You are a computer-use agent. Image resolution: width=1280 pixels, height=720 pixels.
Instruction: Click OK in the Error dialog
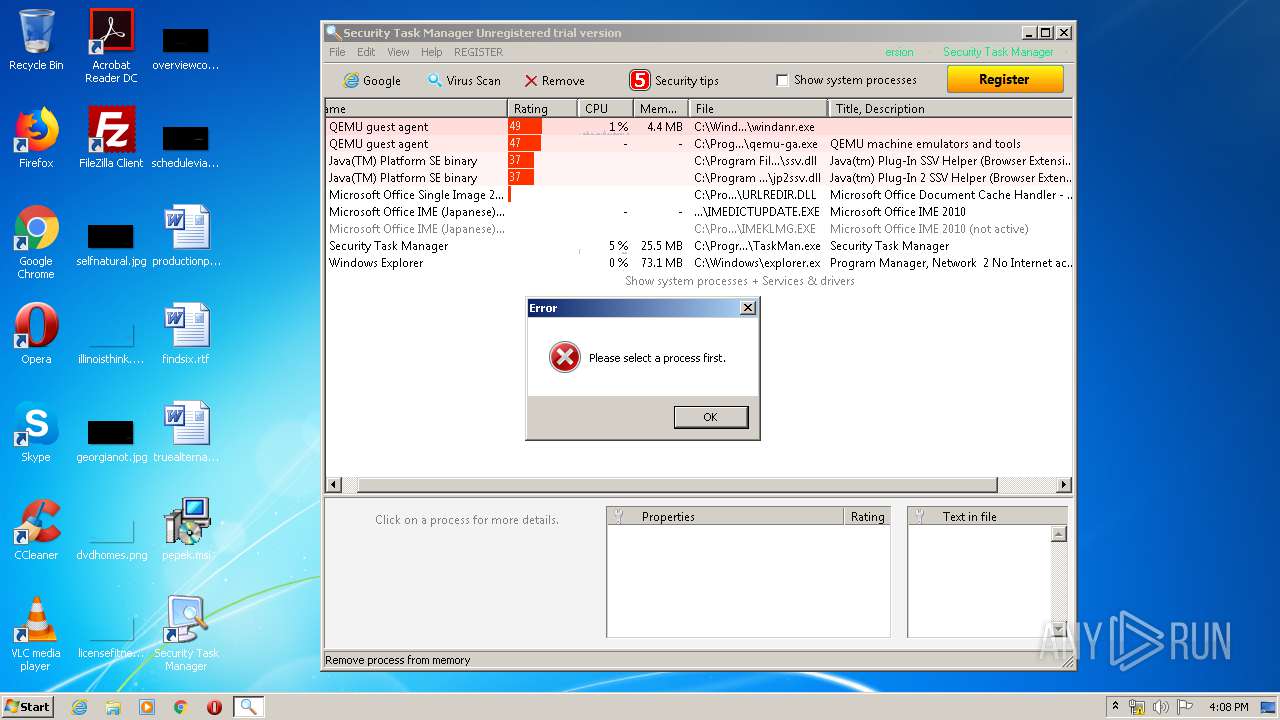[710, 417]
